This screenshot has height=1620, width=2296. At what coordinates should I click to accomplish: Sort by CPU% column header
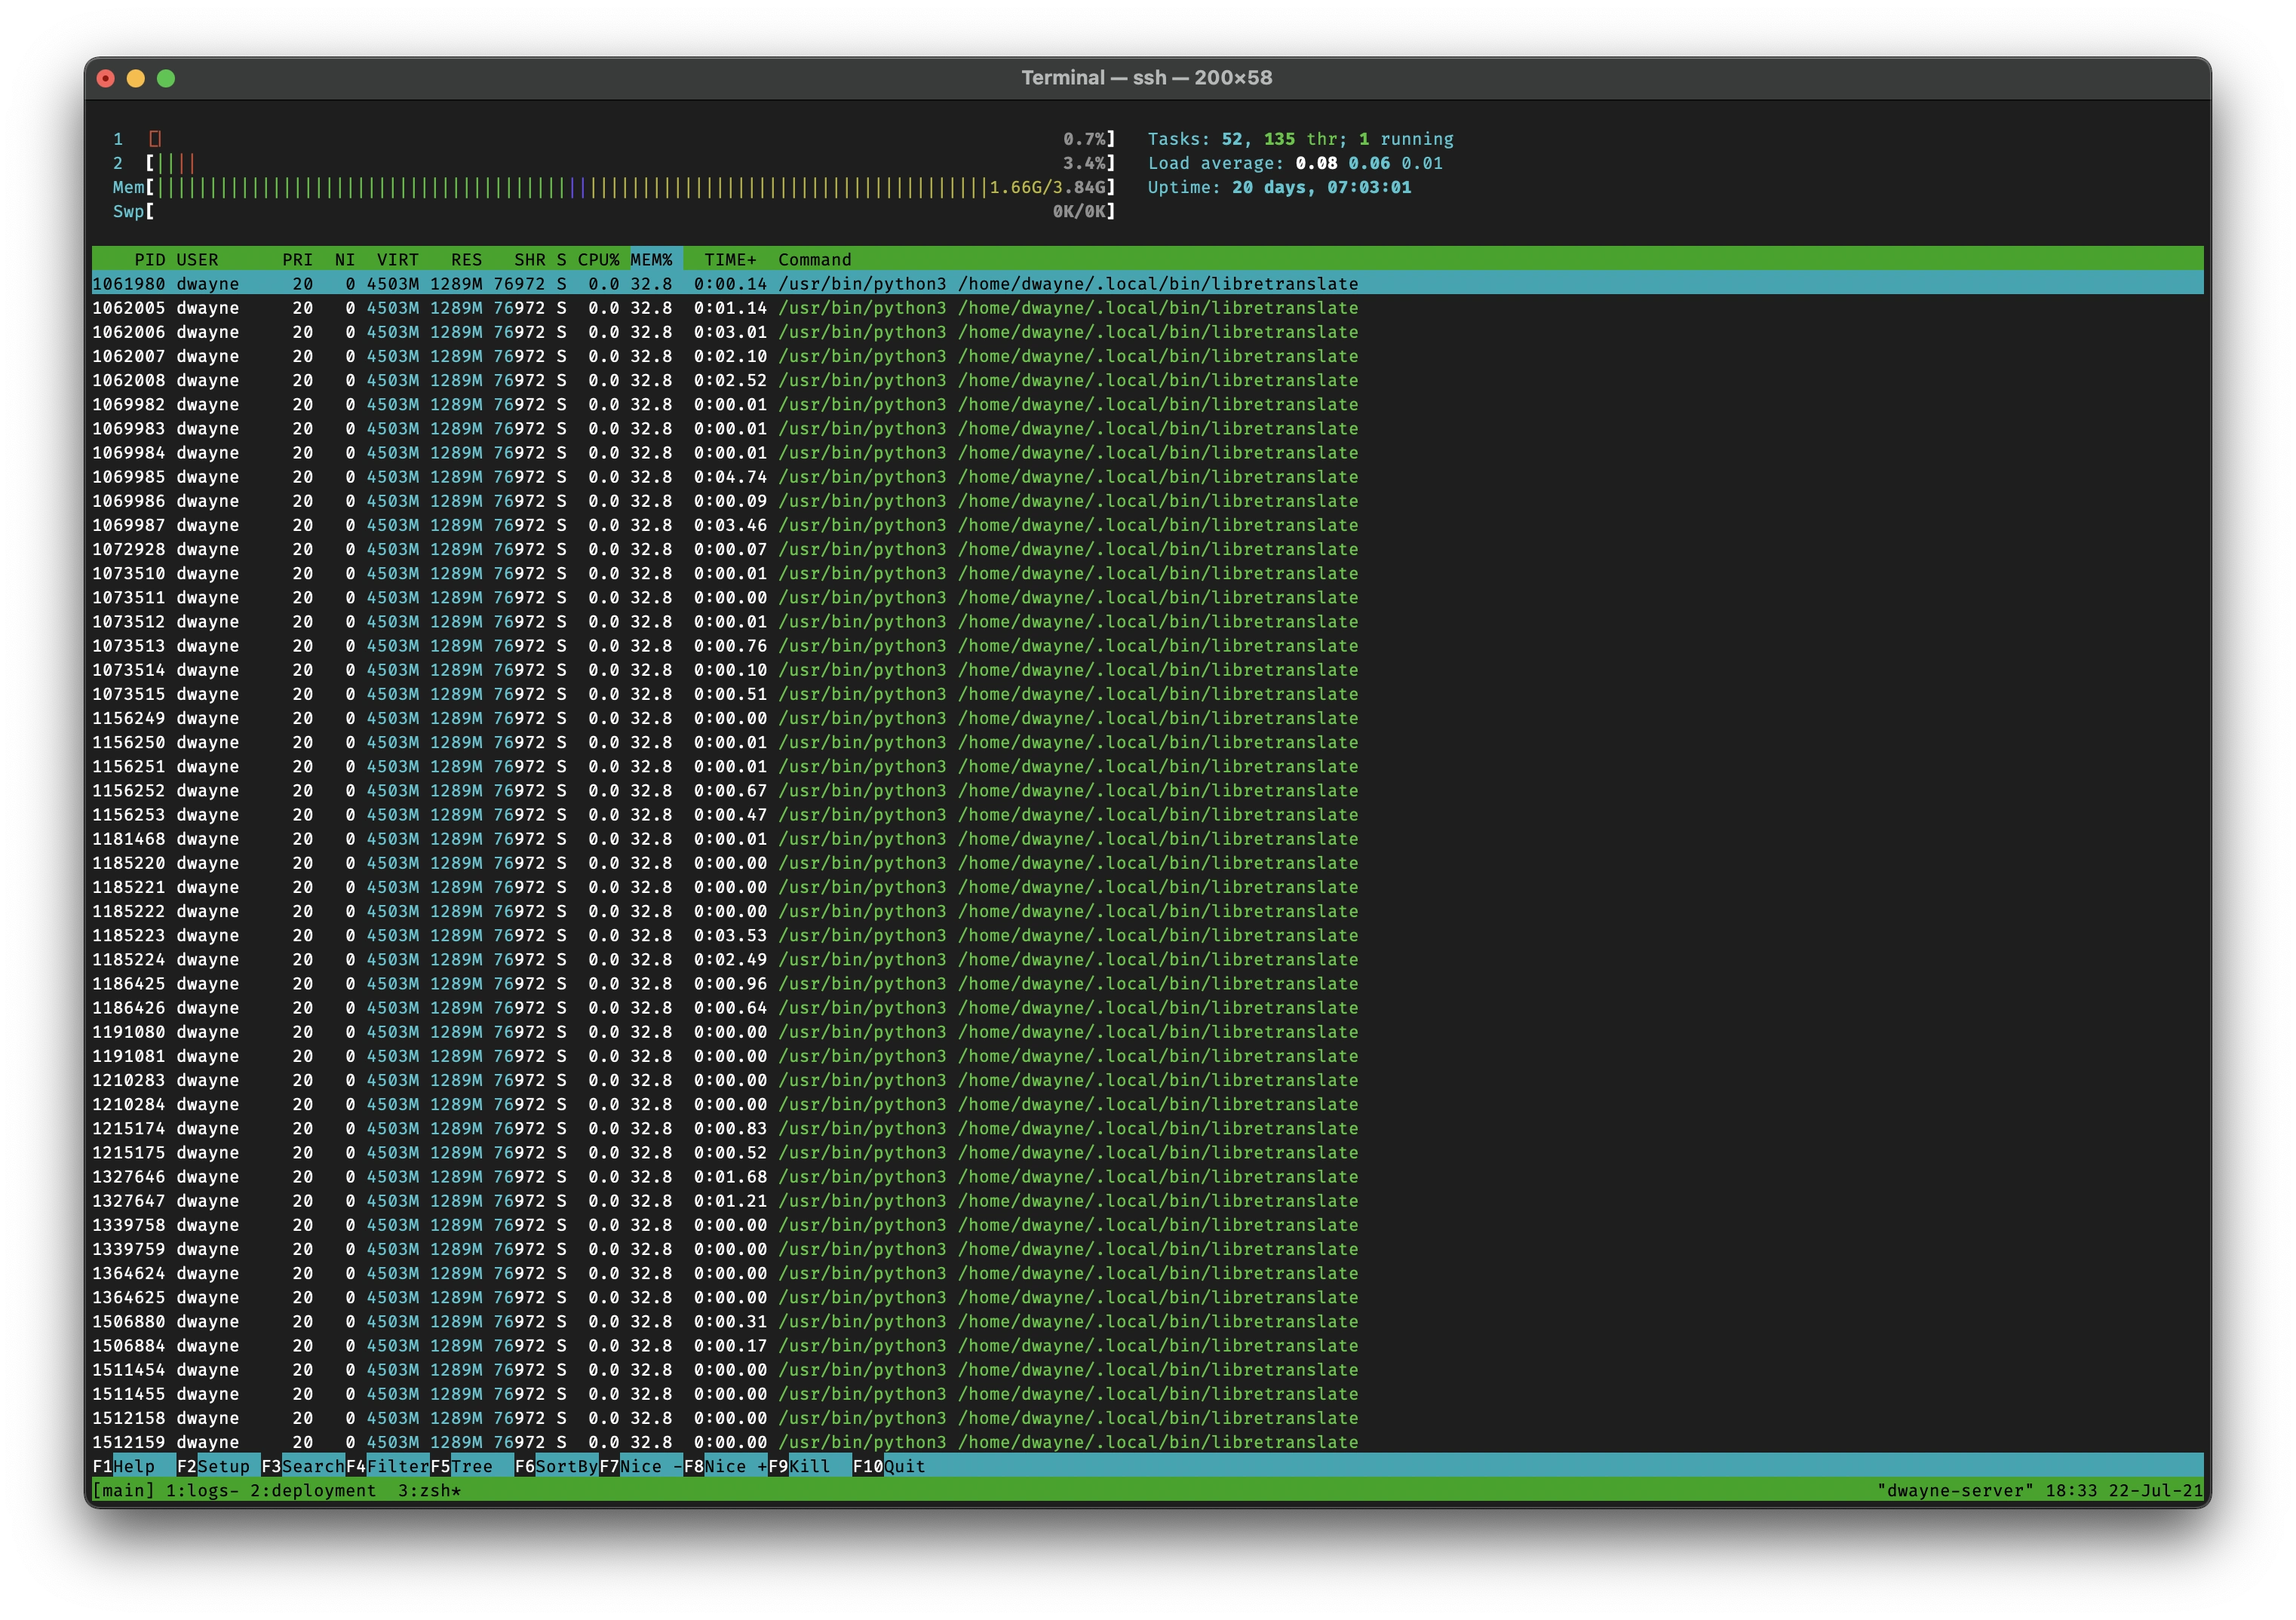coord(598,259)
